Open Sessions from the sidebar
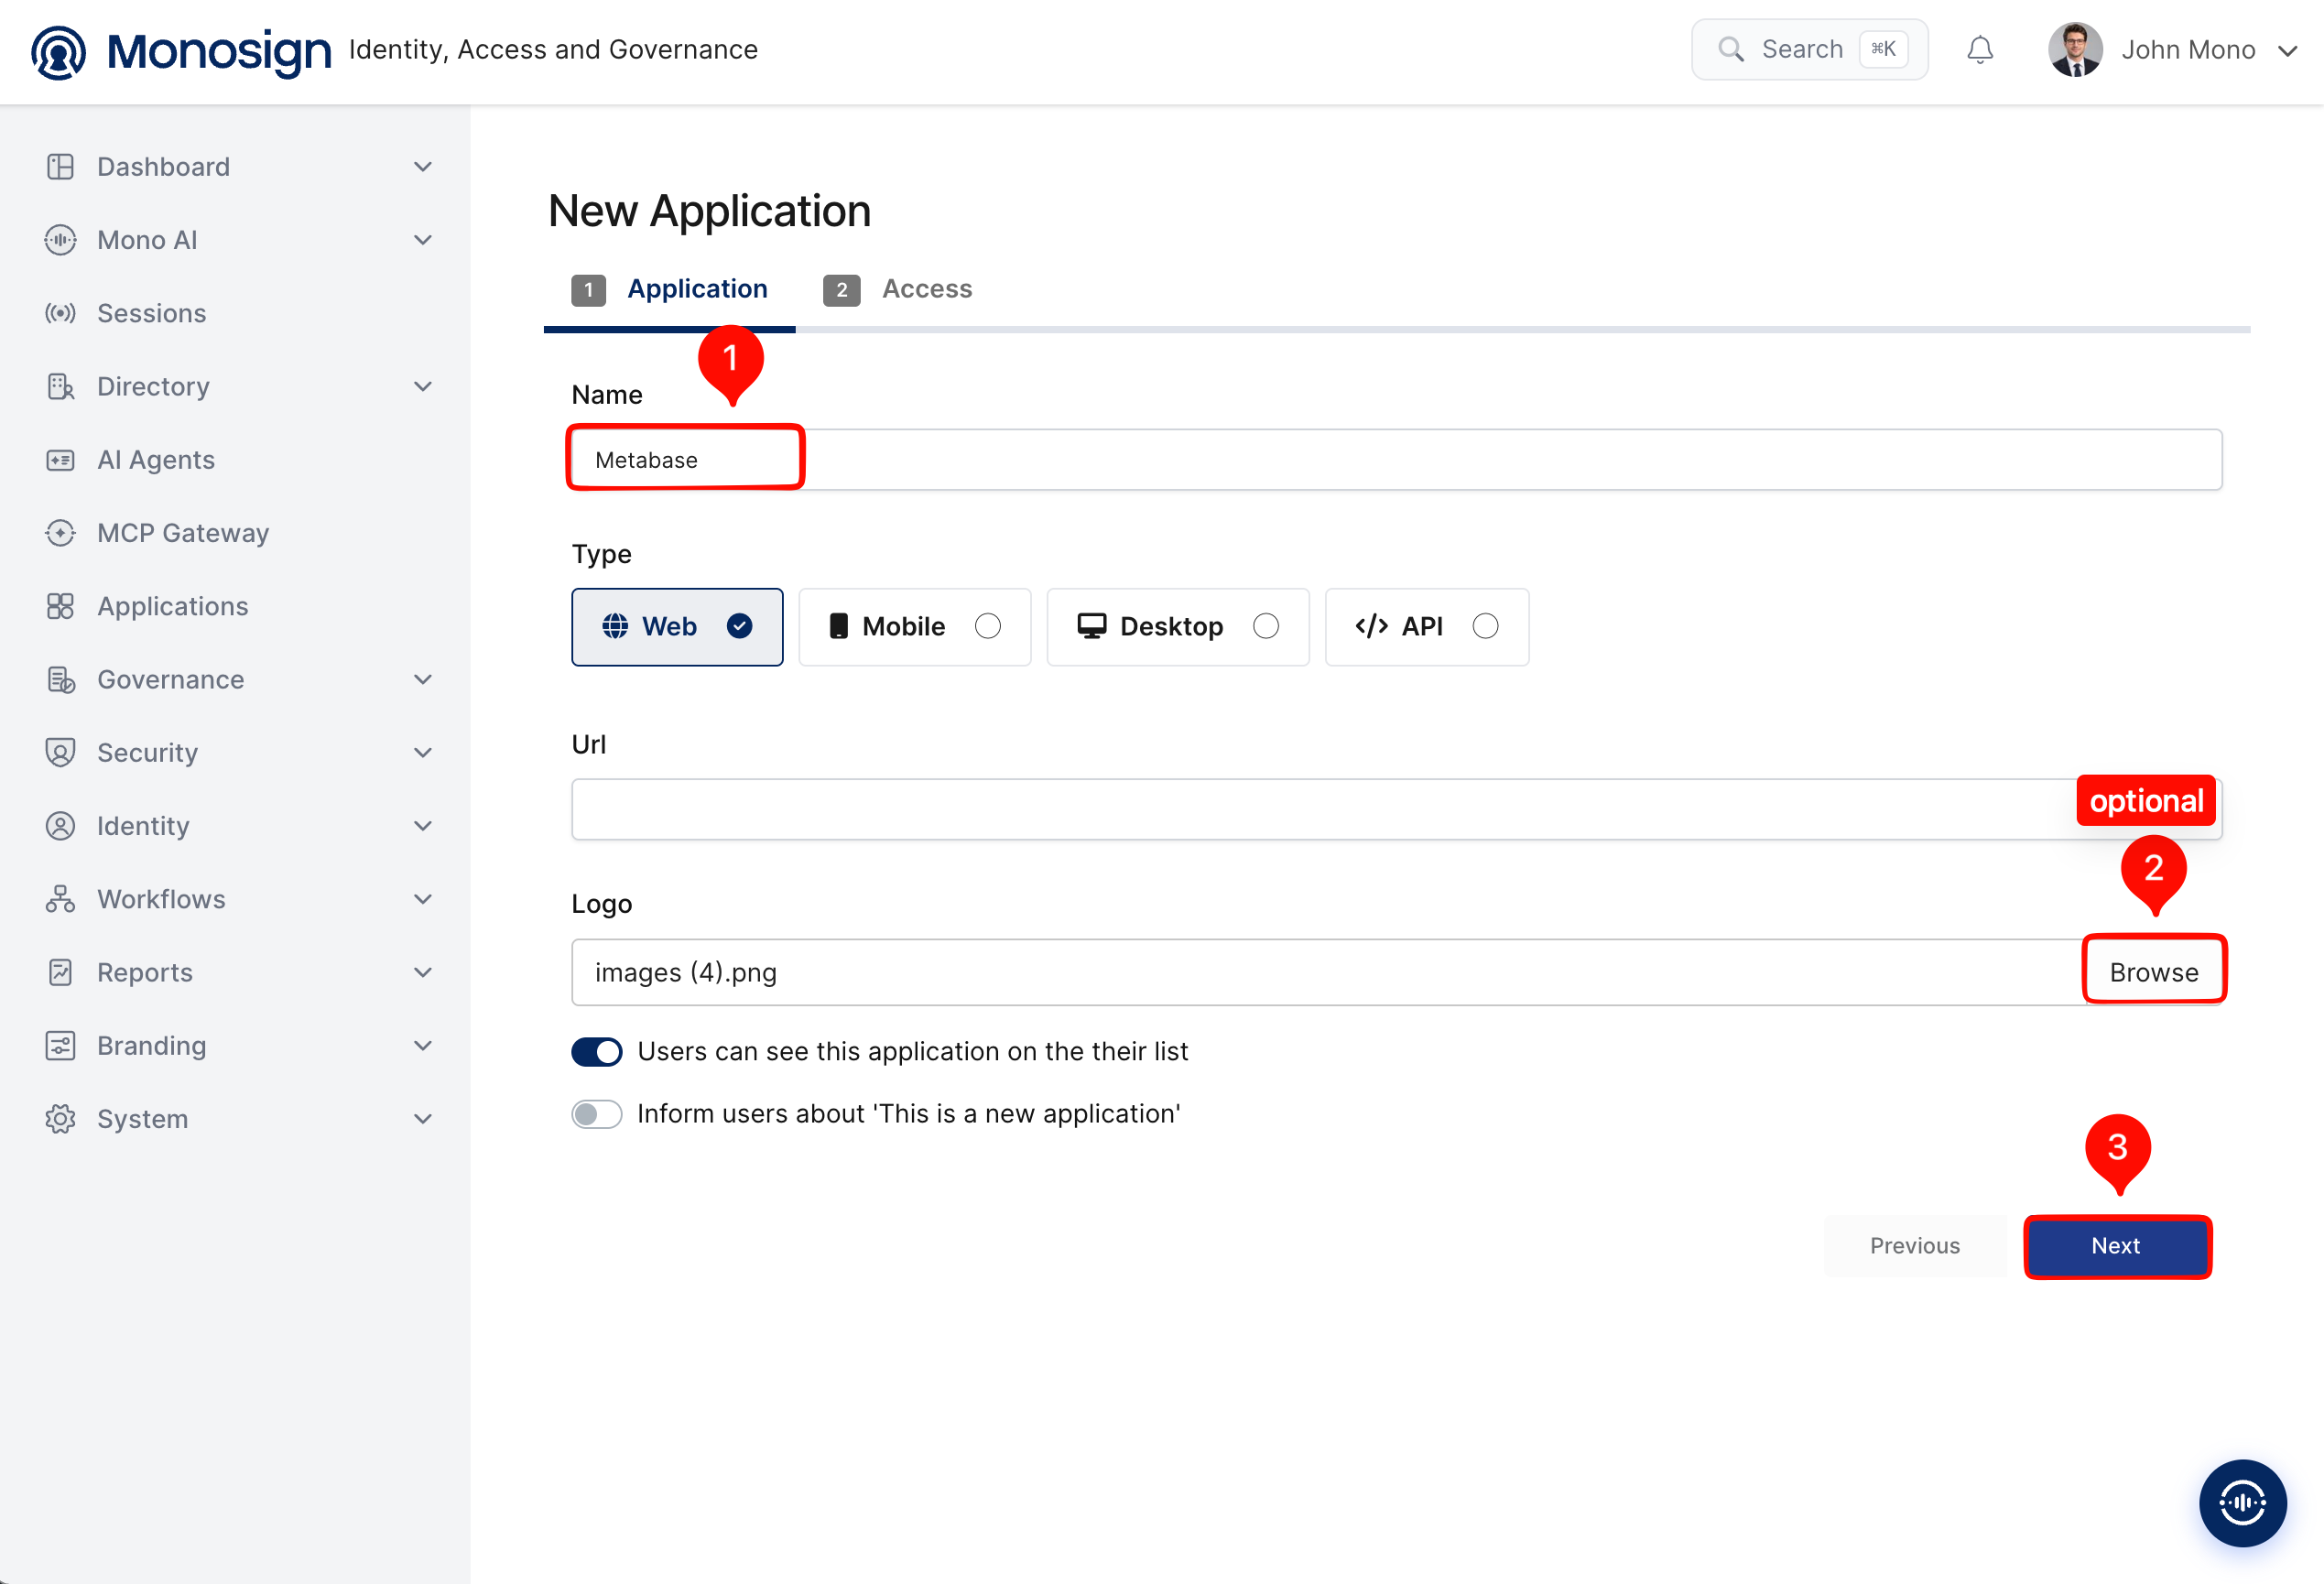2324x1584 pixels. [x=151, y=313]
